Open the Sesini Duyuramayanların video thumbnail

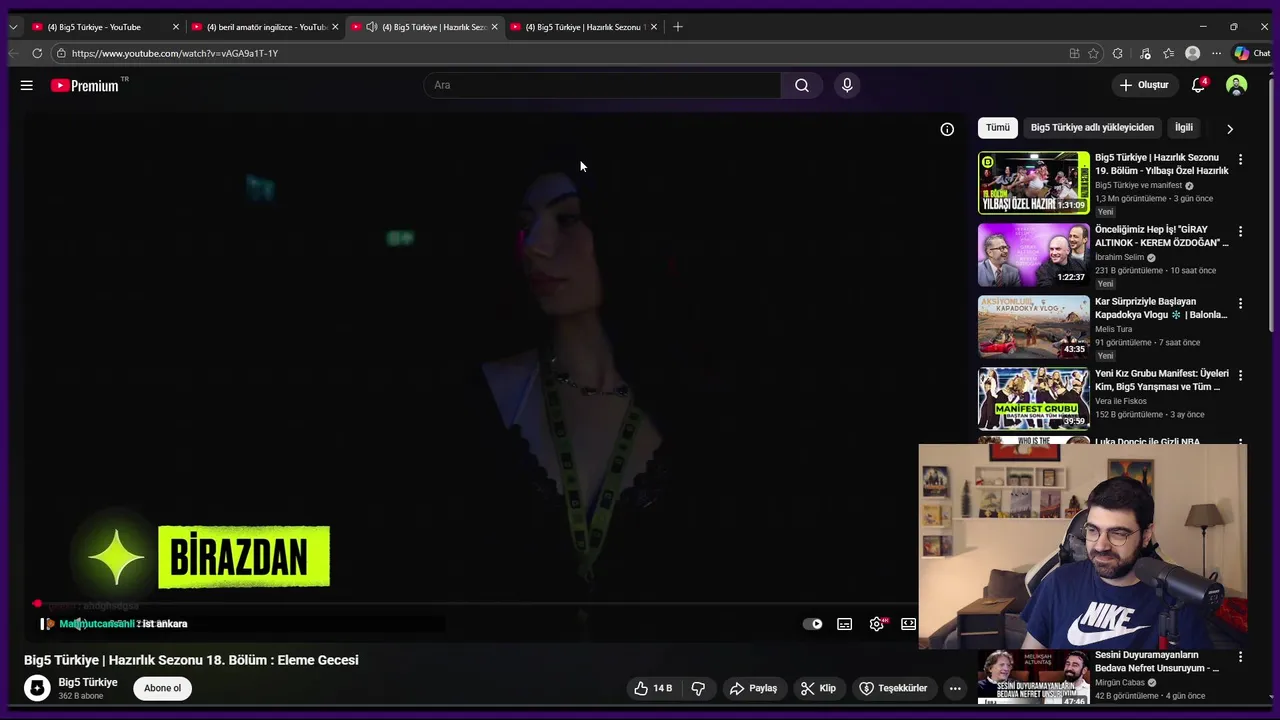click(1034, 679)
